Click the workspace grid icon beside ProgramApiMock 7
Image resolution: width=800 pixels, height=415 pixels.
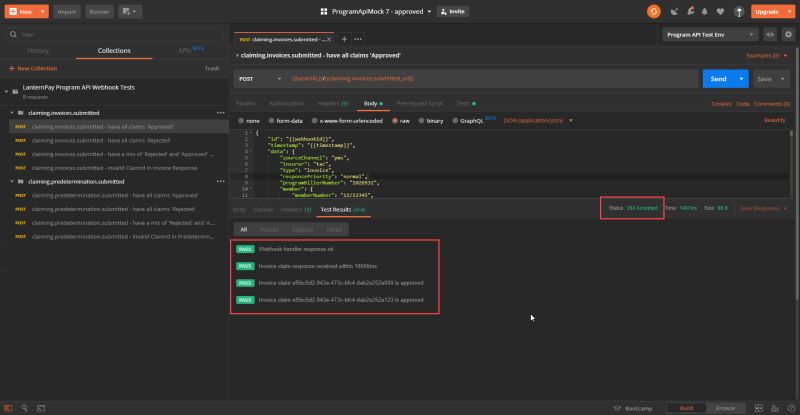coord(323,11)
